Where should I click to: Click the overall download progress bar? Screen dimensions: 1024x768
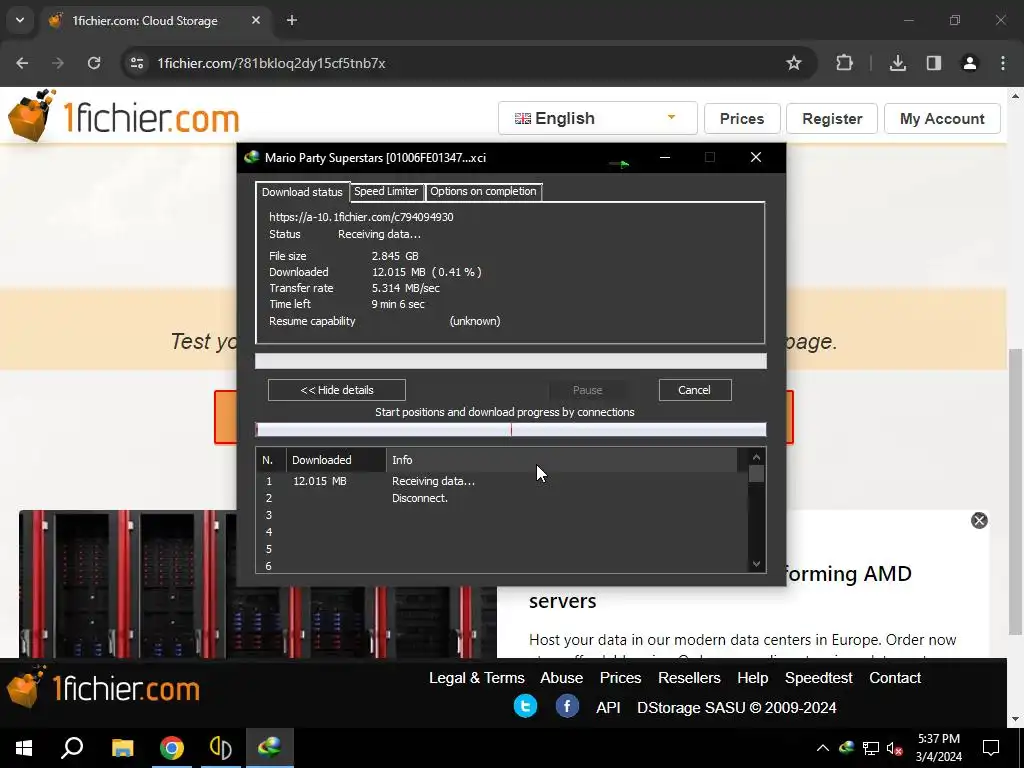[x=511, y=361]
